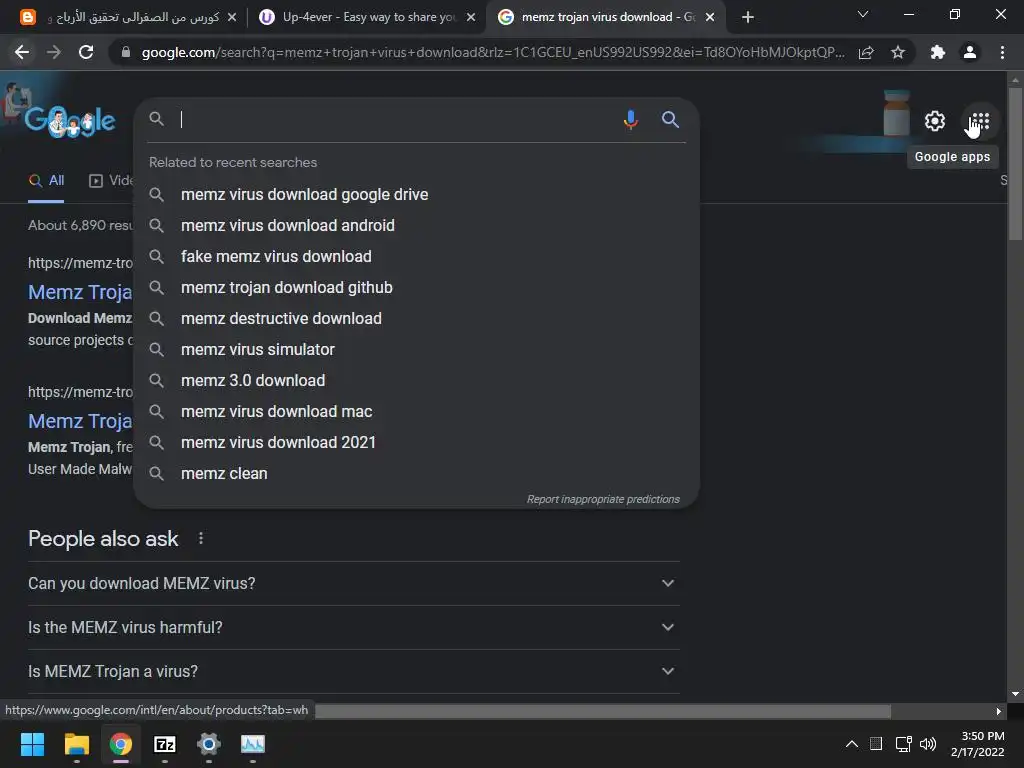Switch to the Videos results tab

(111, 181)
